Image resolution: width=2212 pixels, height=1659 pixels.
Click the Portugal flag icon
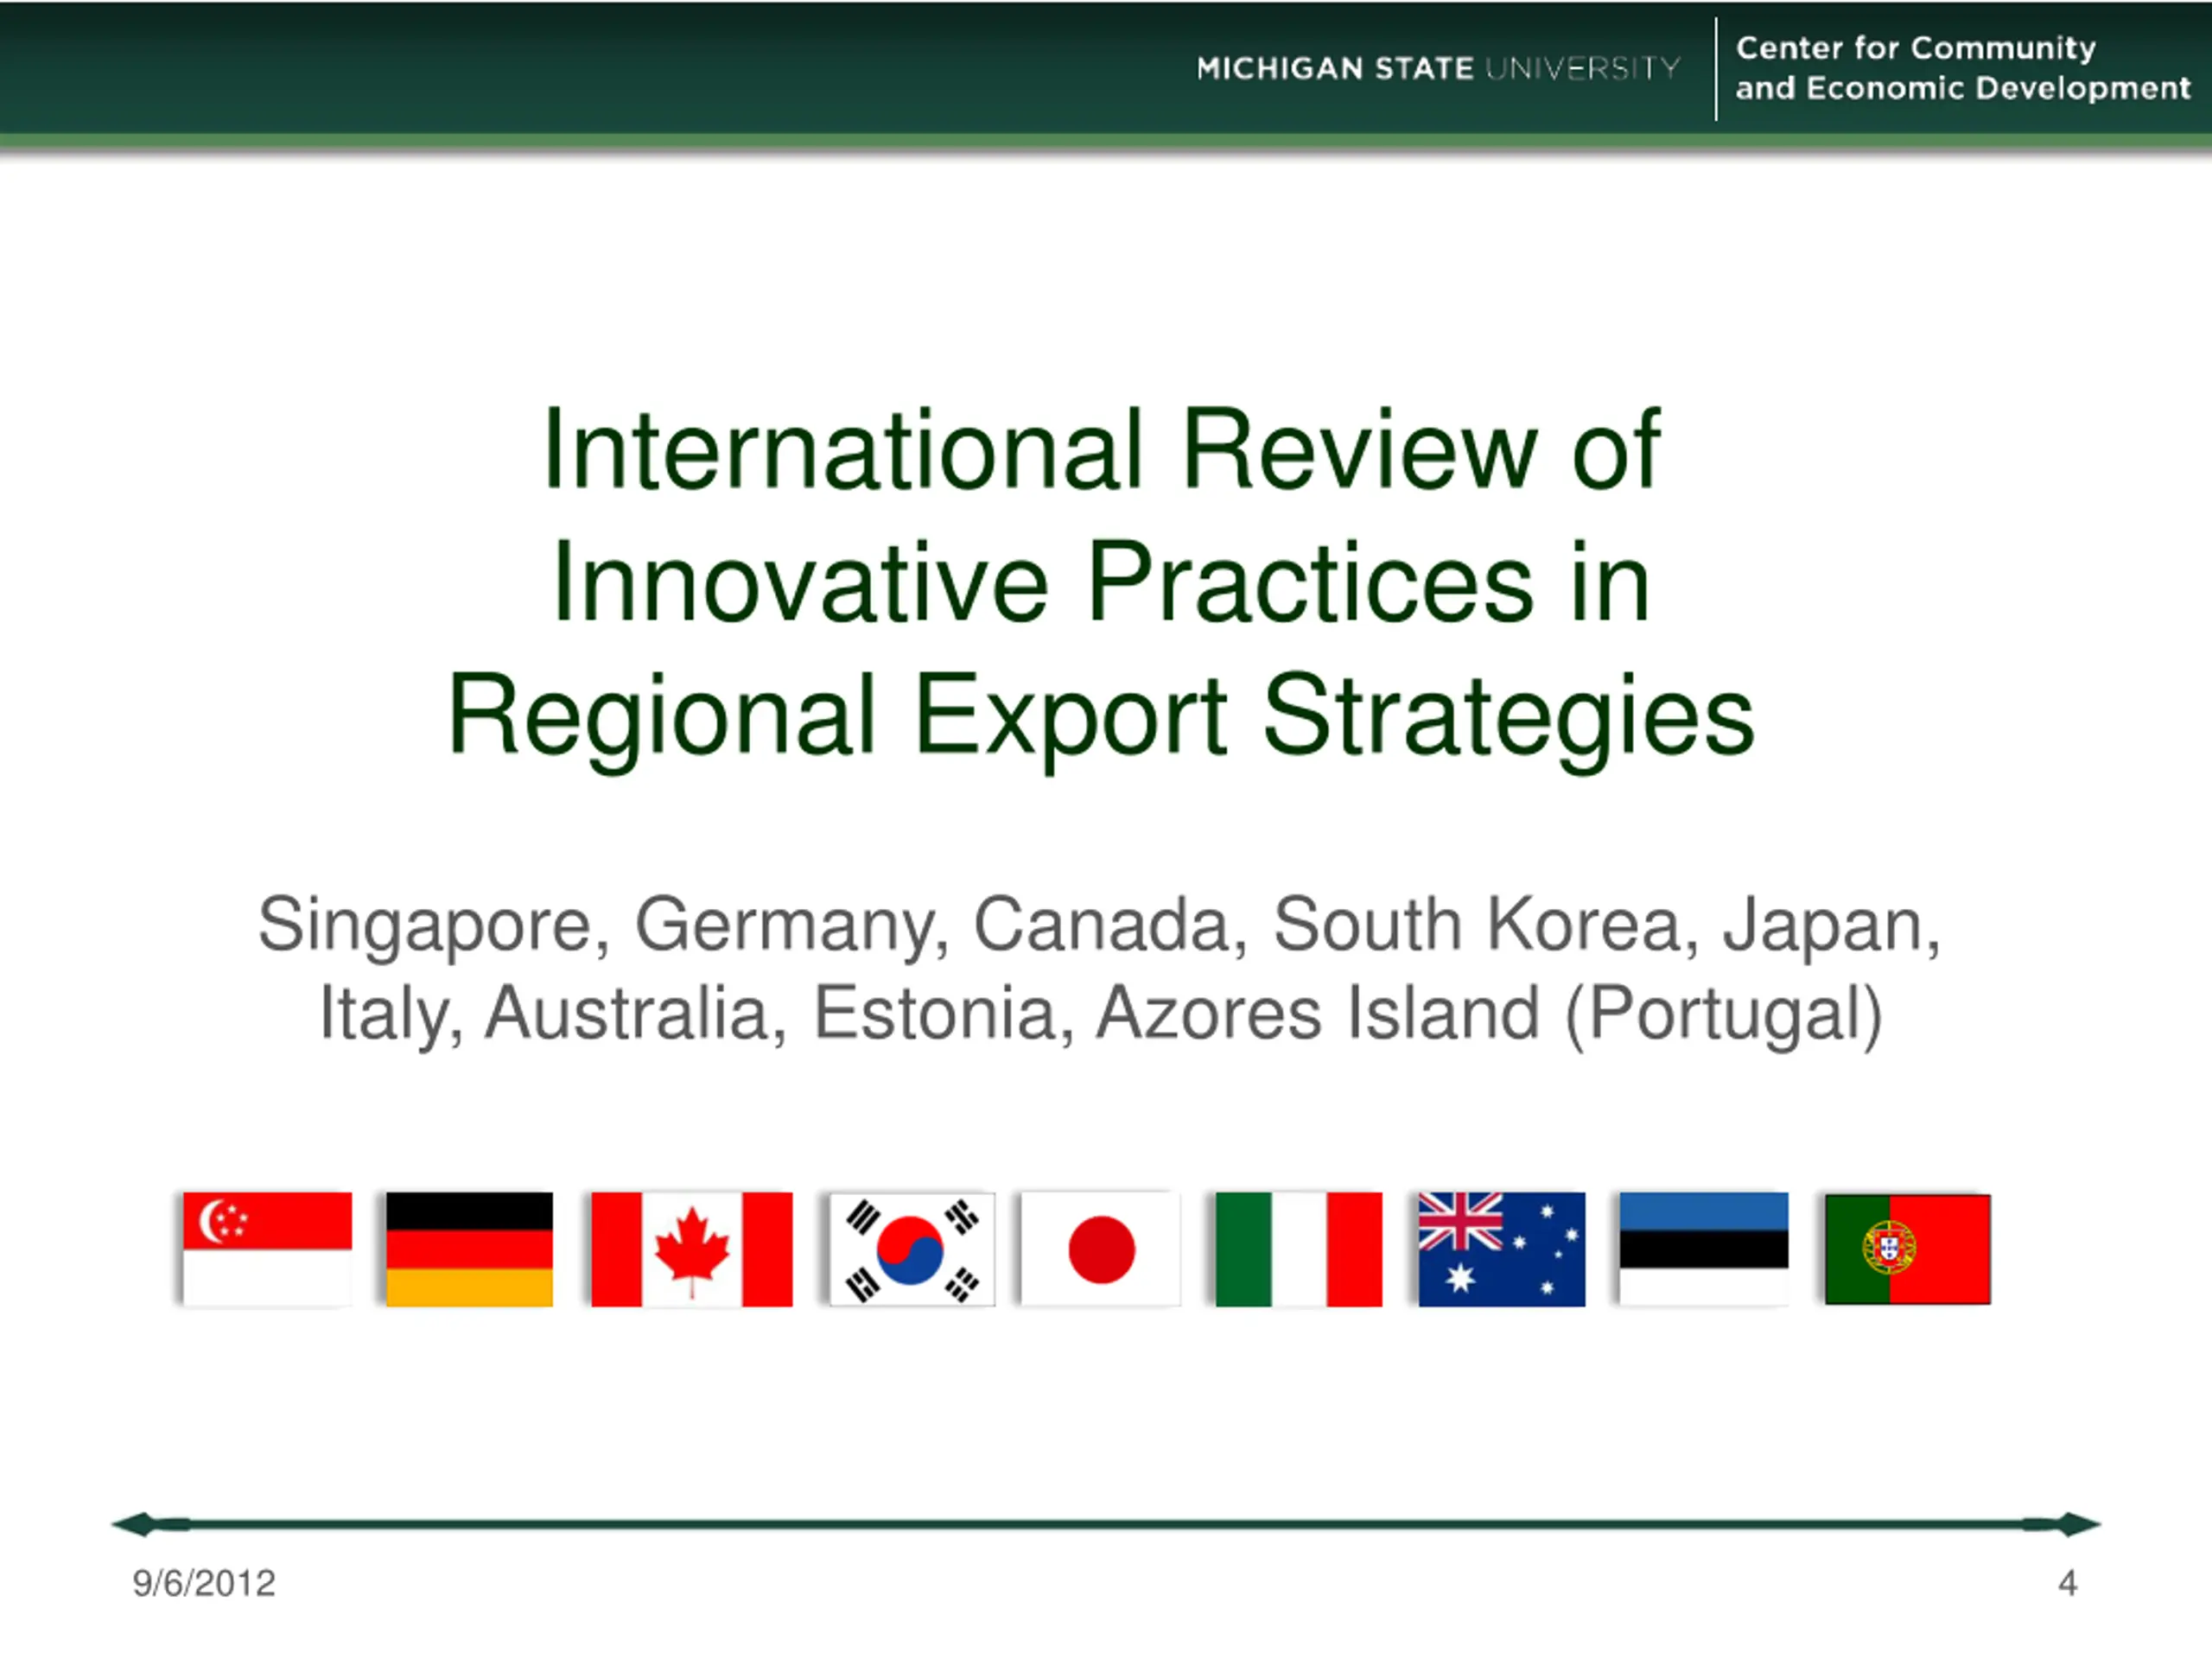(x=1907, y=1248)
